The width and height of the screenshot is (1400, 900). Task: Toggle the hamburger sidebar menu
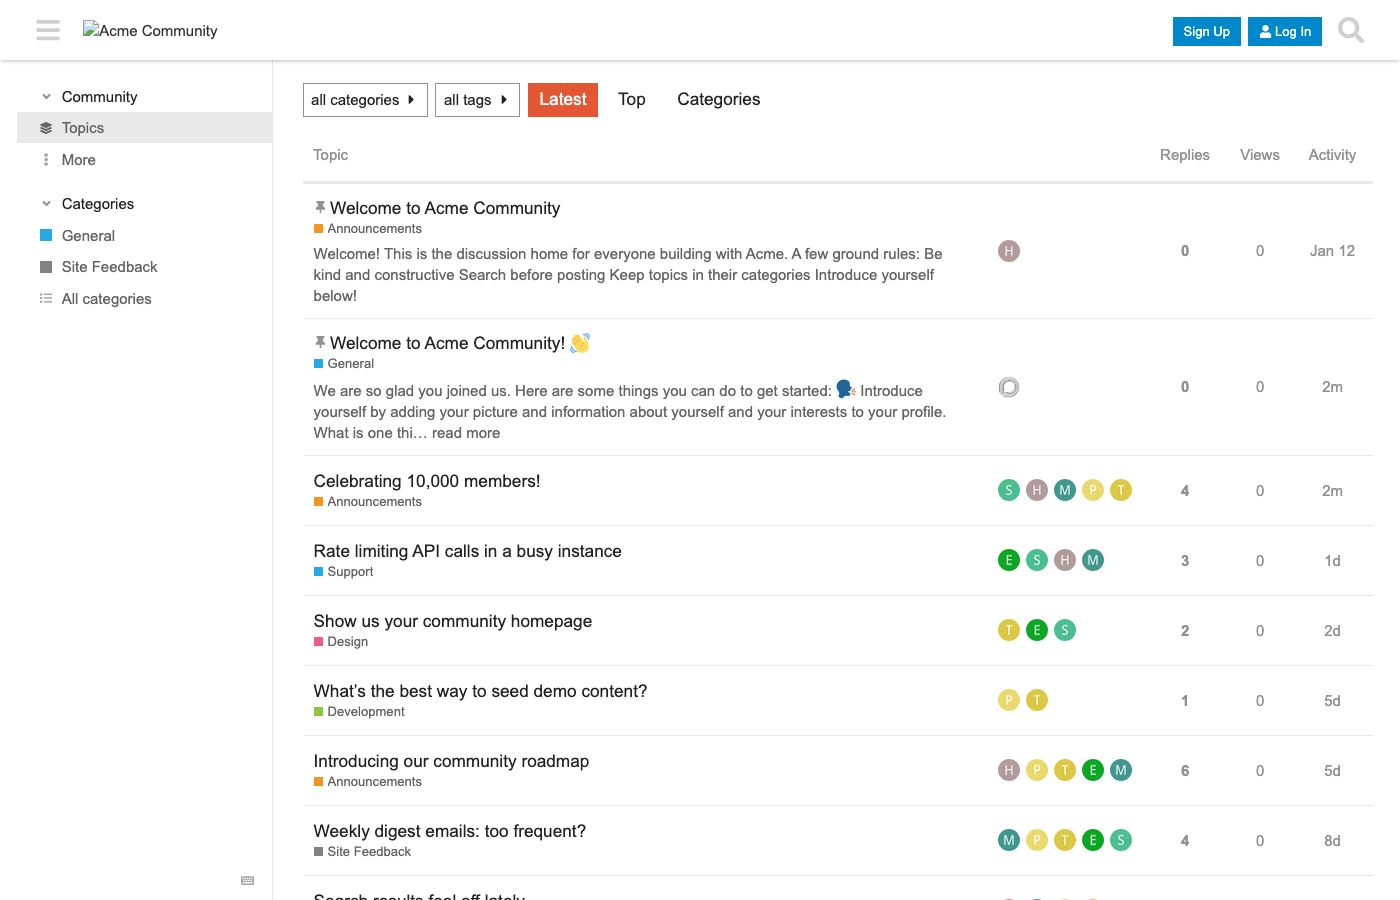click(48, 31)
